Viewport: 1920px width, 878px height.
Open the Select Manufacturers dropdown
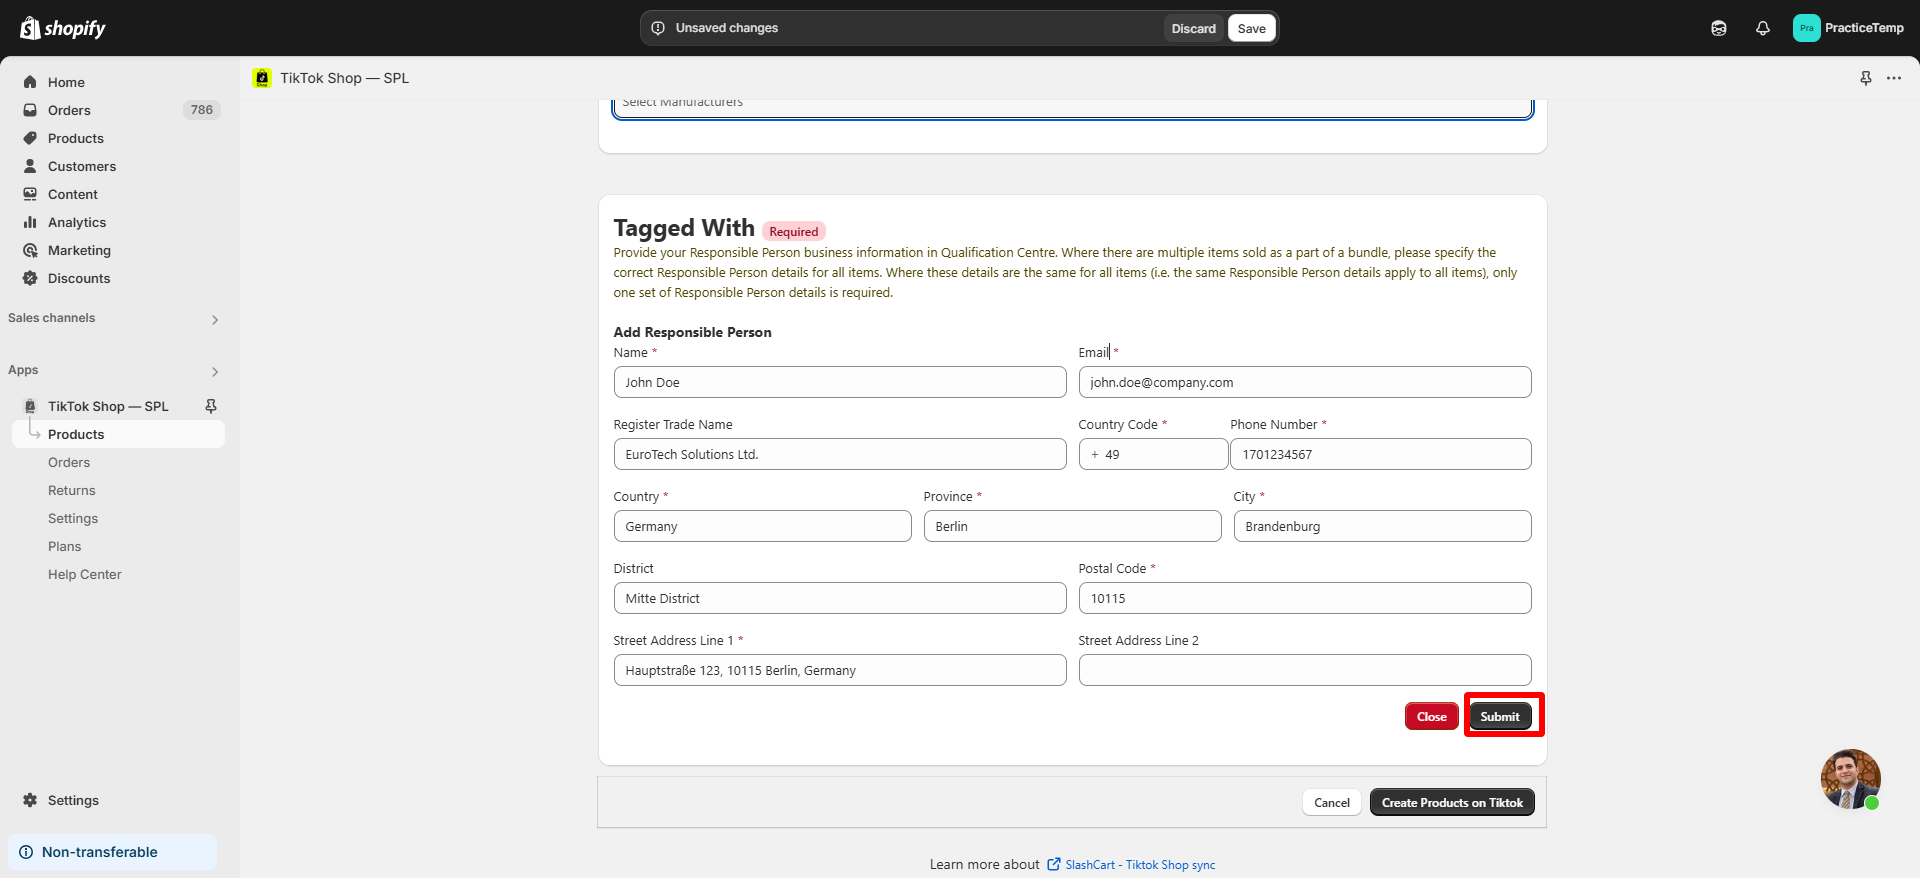click(1072, 106)
